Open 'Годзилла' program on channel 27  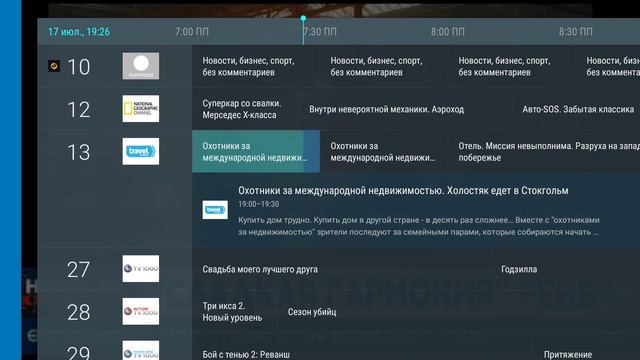[566, 269]
